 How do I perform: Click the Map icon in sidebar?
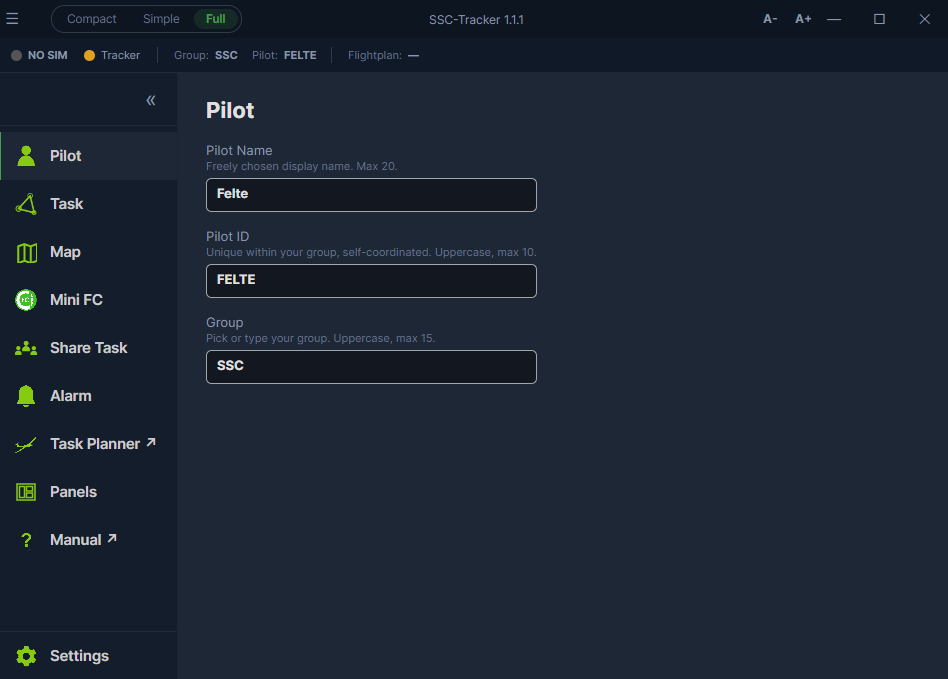click(27, 253)
